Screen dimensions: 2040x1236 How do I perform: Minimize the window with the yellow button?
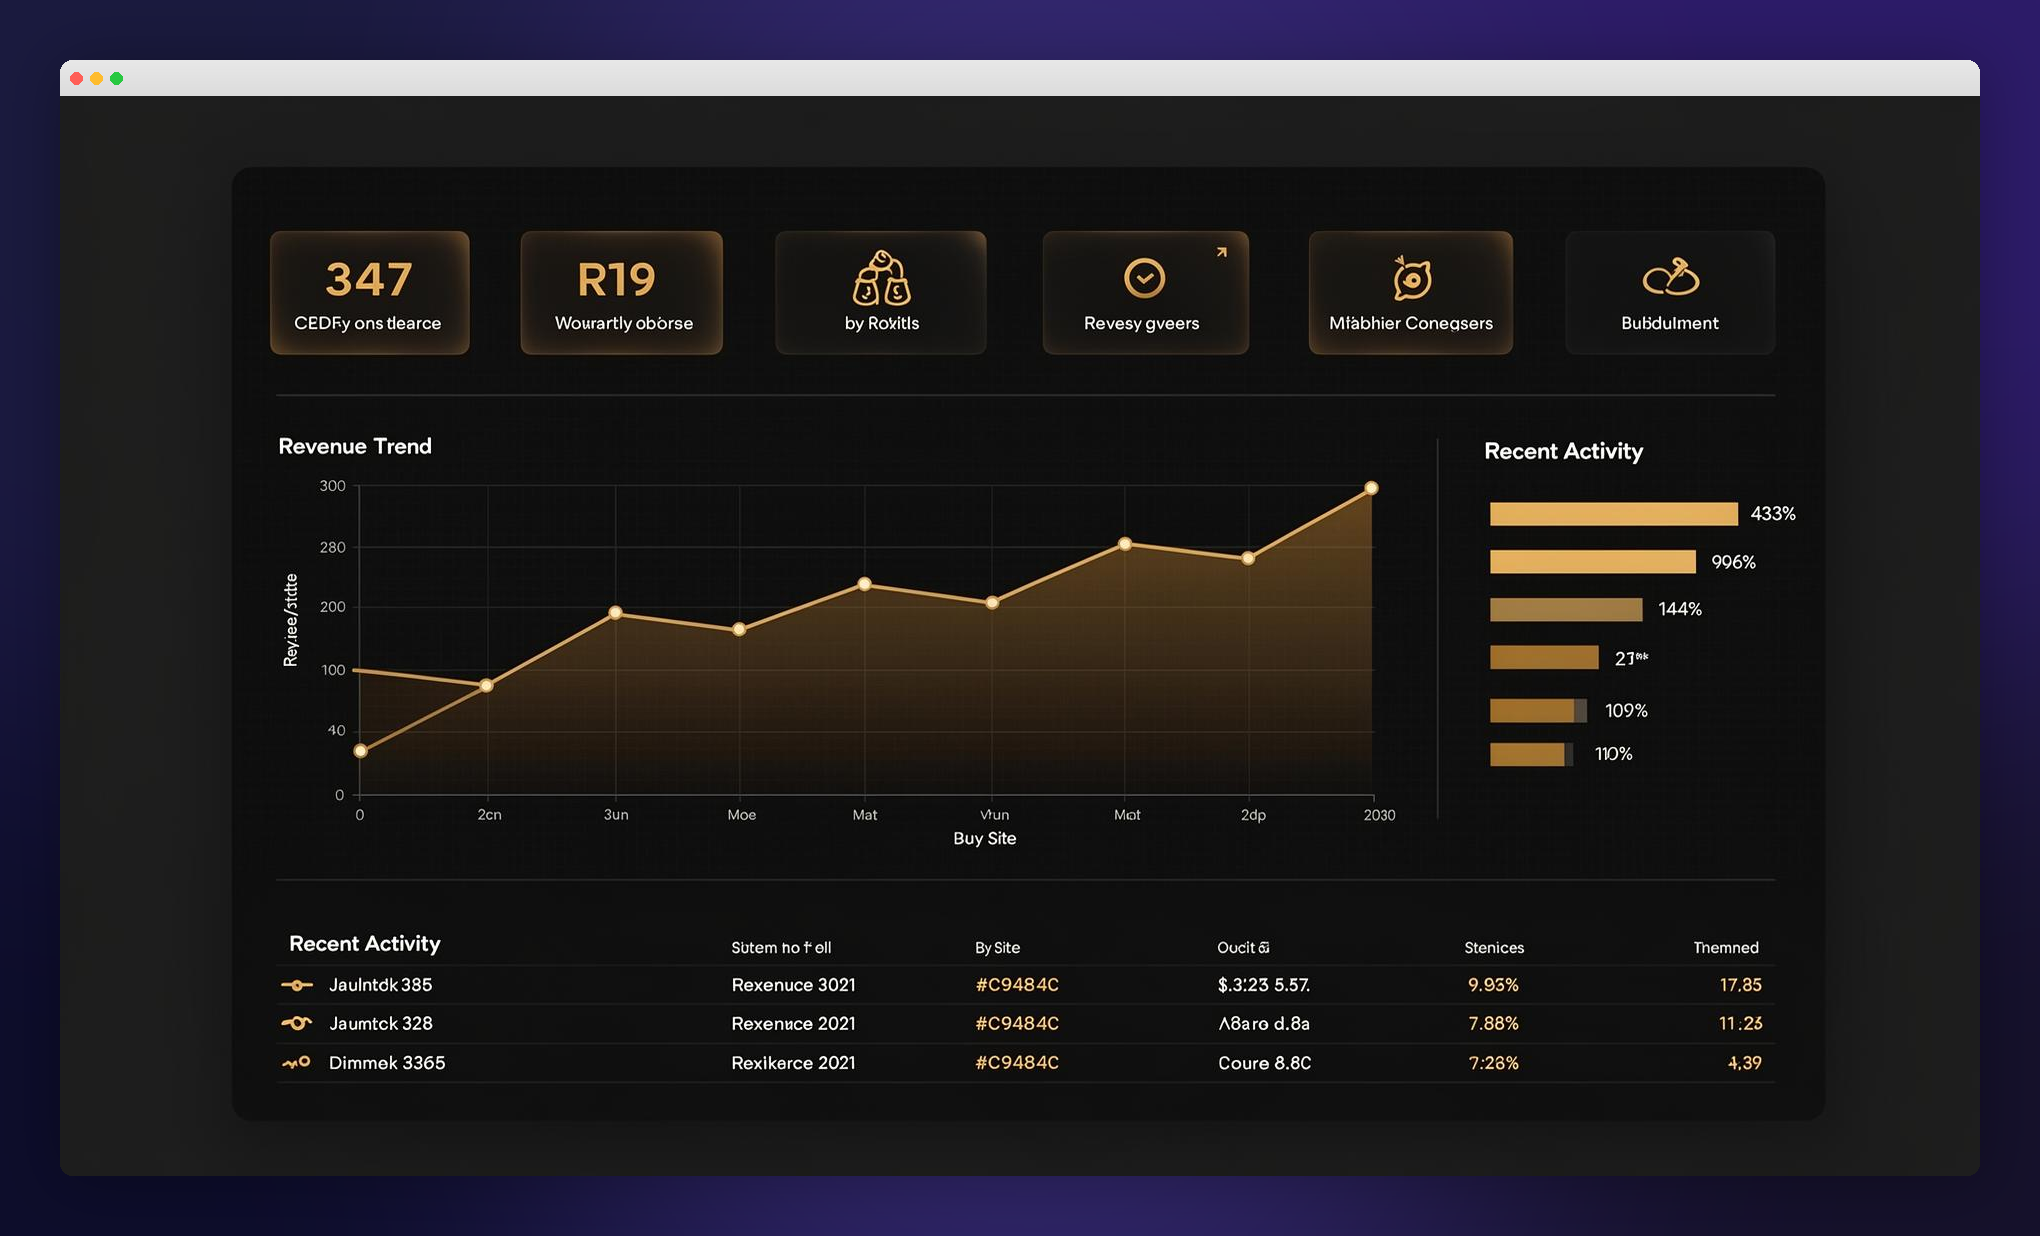coord(97,78)
